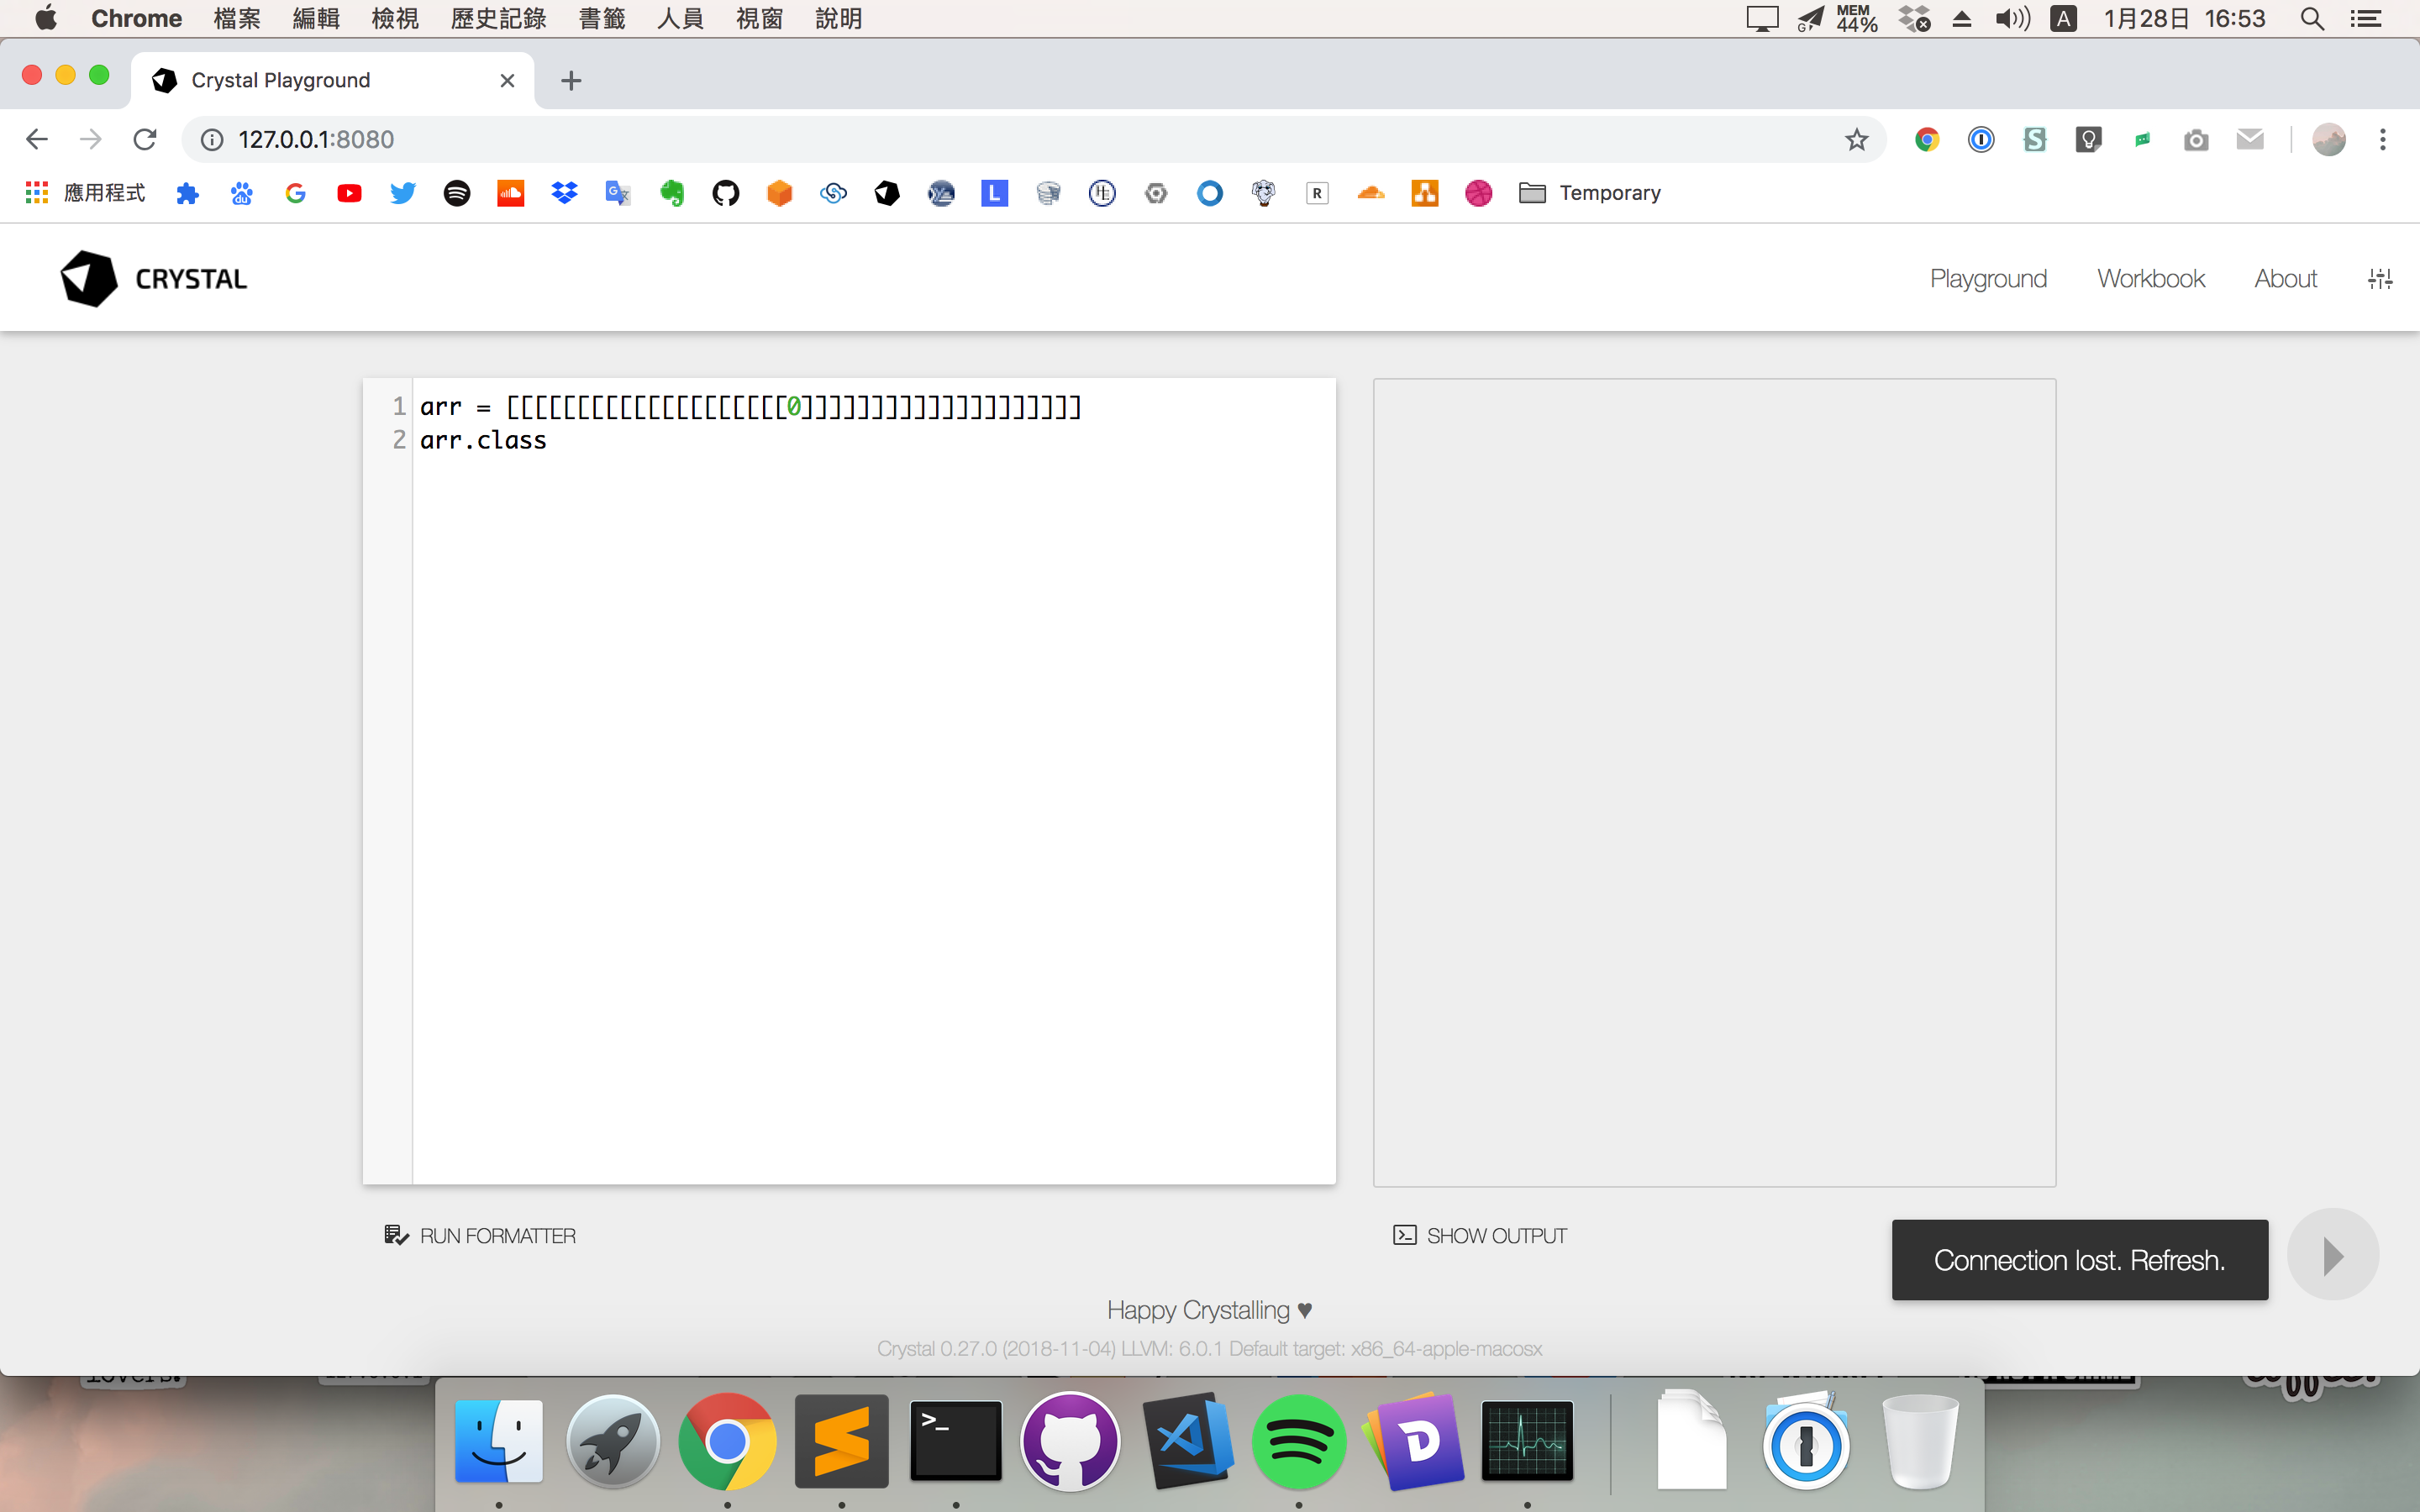This screenshot has height=1512, width=2420.
Task: Click the Crystal logo in the page header
Action: point(154,279)
